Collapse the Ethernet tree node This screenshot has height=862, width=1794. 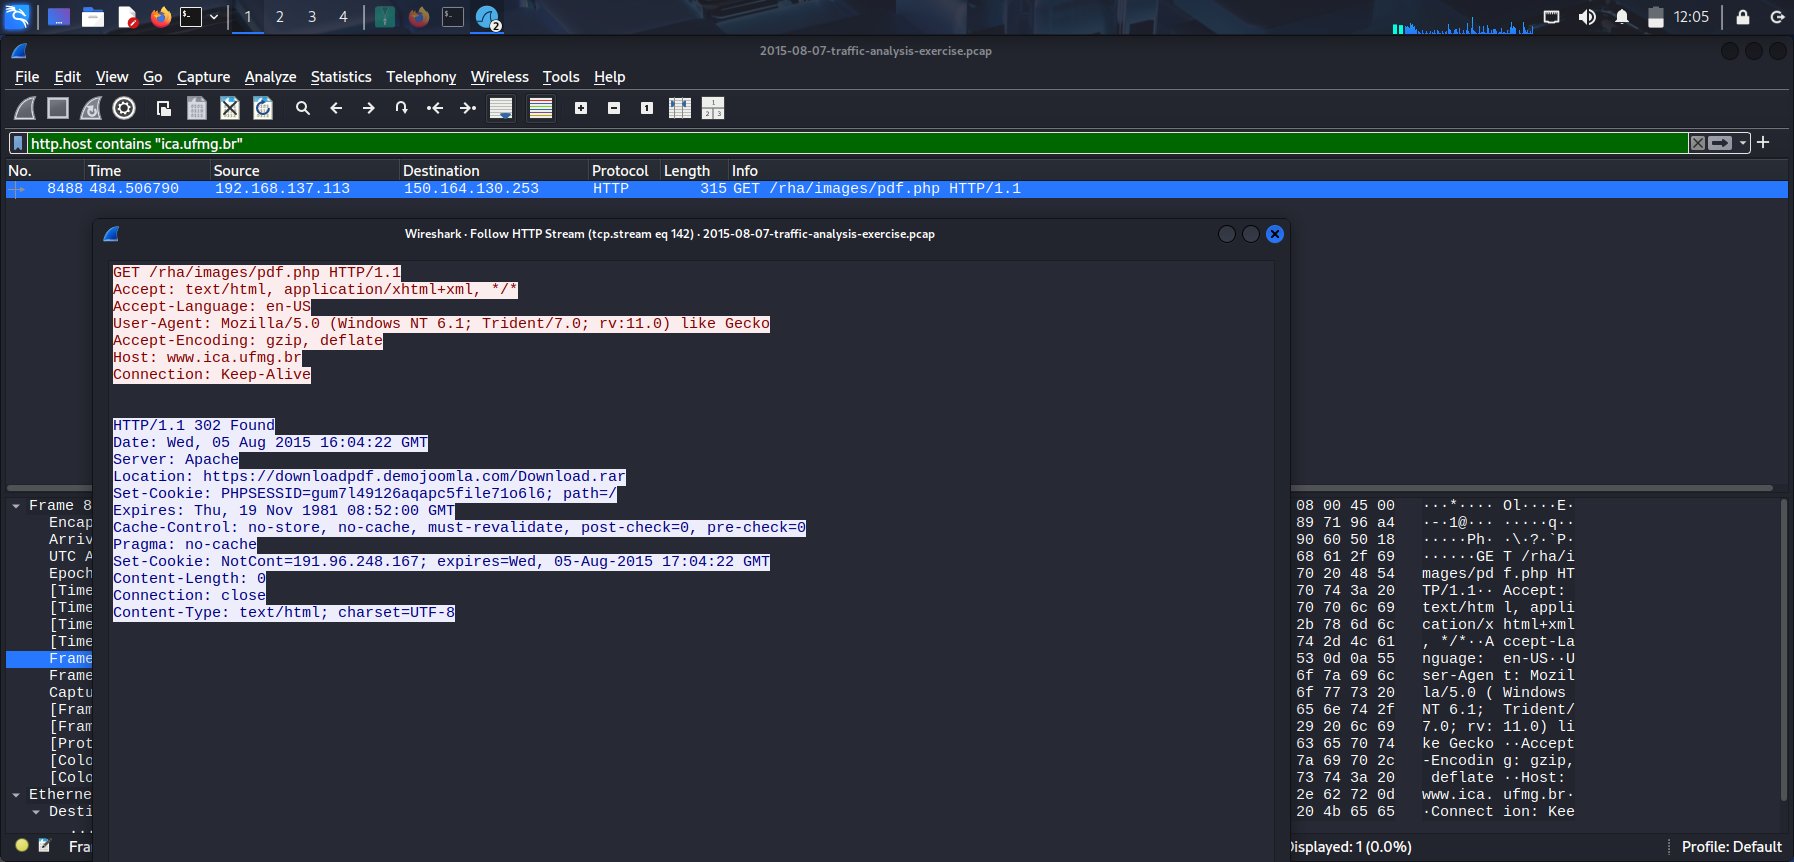coord(16,795)
